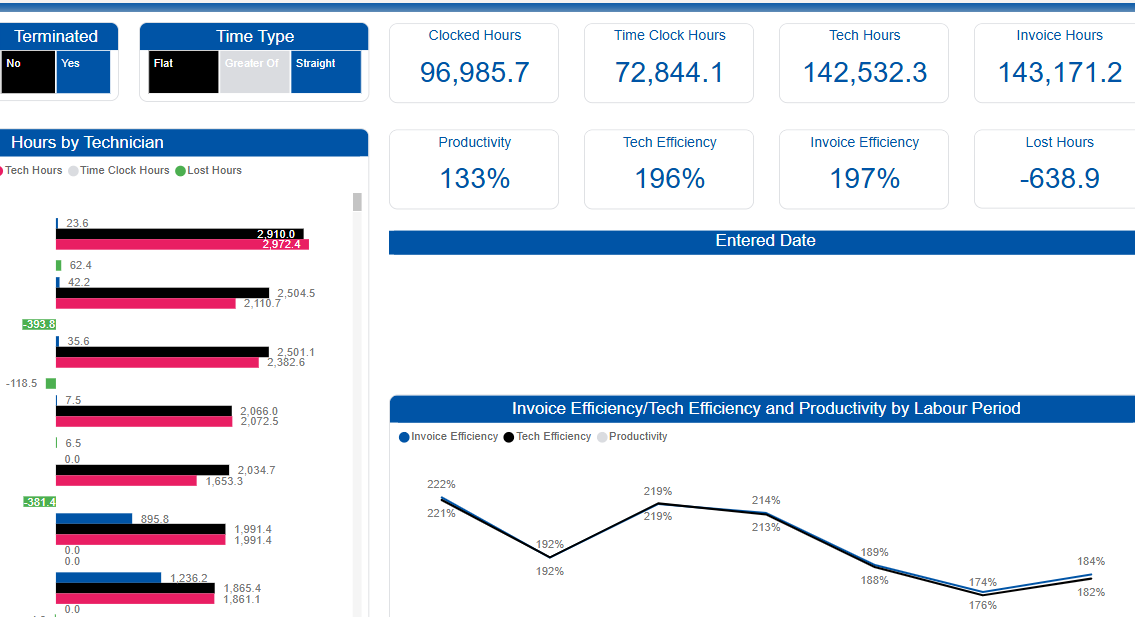
Task: Open the Clocked Hours card
Action: (474, 62)
